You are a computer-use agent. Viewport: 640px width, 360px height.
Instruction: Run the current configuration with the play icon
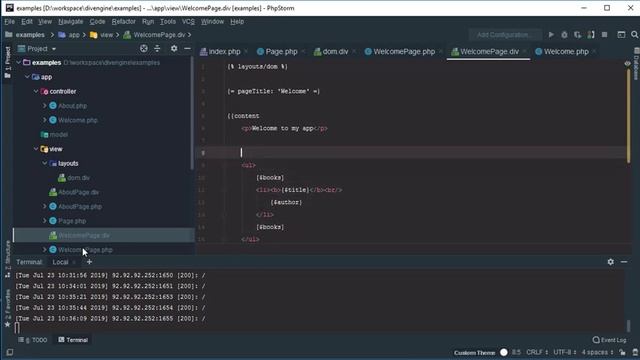tap(551, 35)
